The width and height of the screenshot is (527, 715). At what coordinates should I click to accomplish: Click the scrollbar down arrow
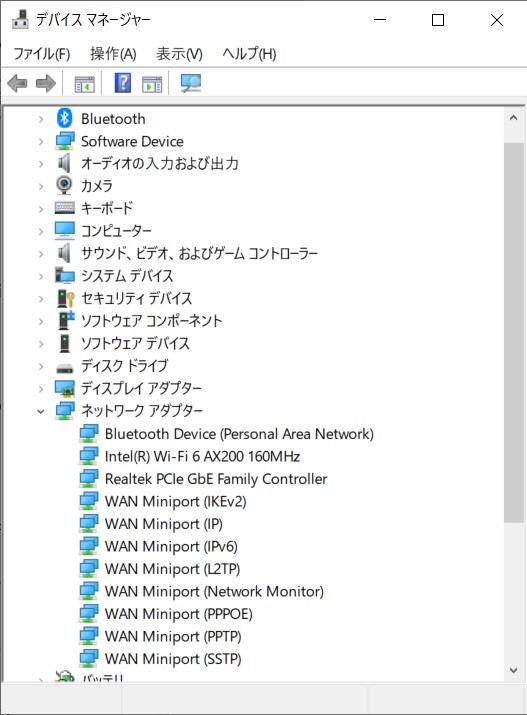(514, 670)
